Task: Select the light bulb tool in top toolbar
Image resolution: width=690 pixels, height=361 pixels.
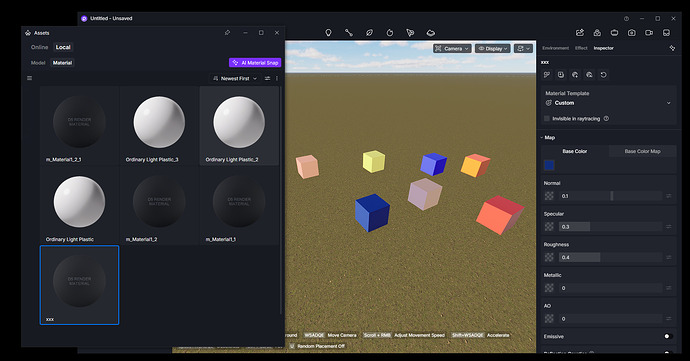Action: point(328,33)
